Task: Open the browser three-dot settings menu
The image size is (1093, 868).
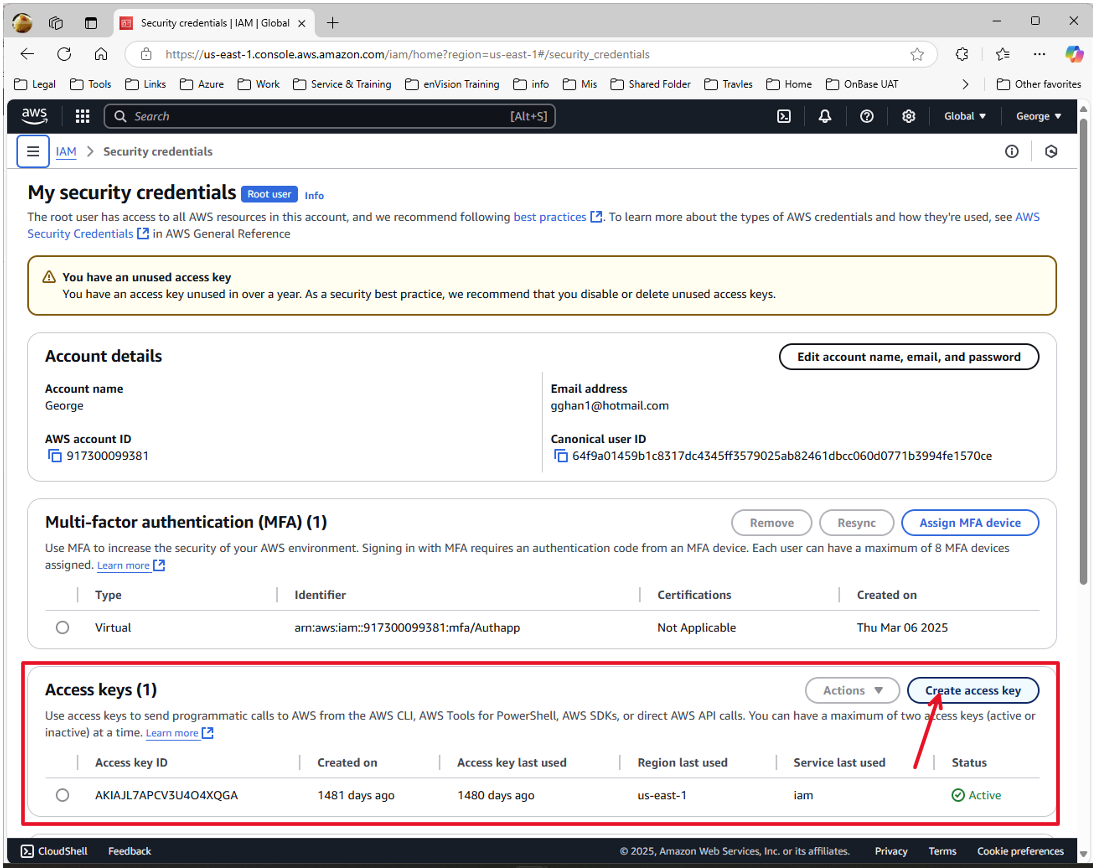Action: tap(1039, 54)
